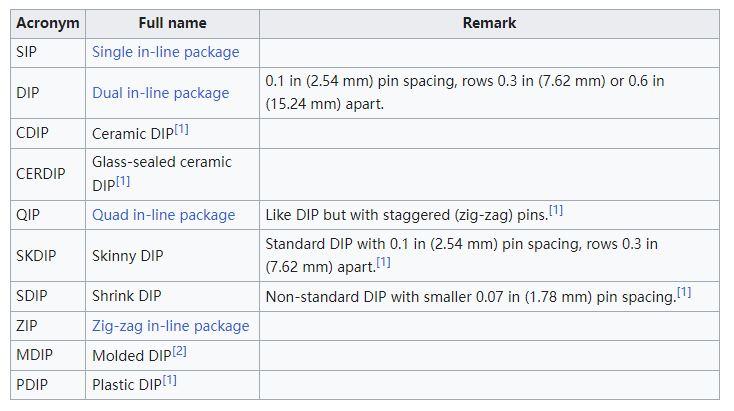Click the citation after Ceramic DIP

coord(183,129)
